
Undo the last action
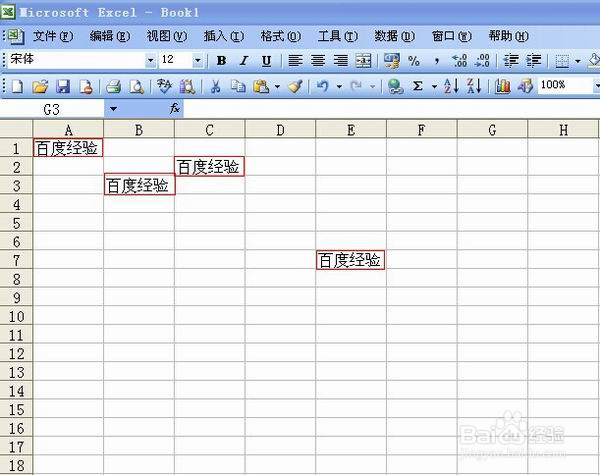(323, 86)
